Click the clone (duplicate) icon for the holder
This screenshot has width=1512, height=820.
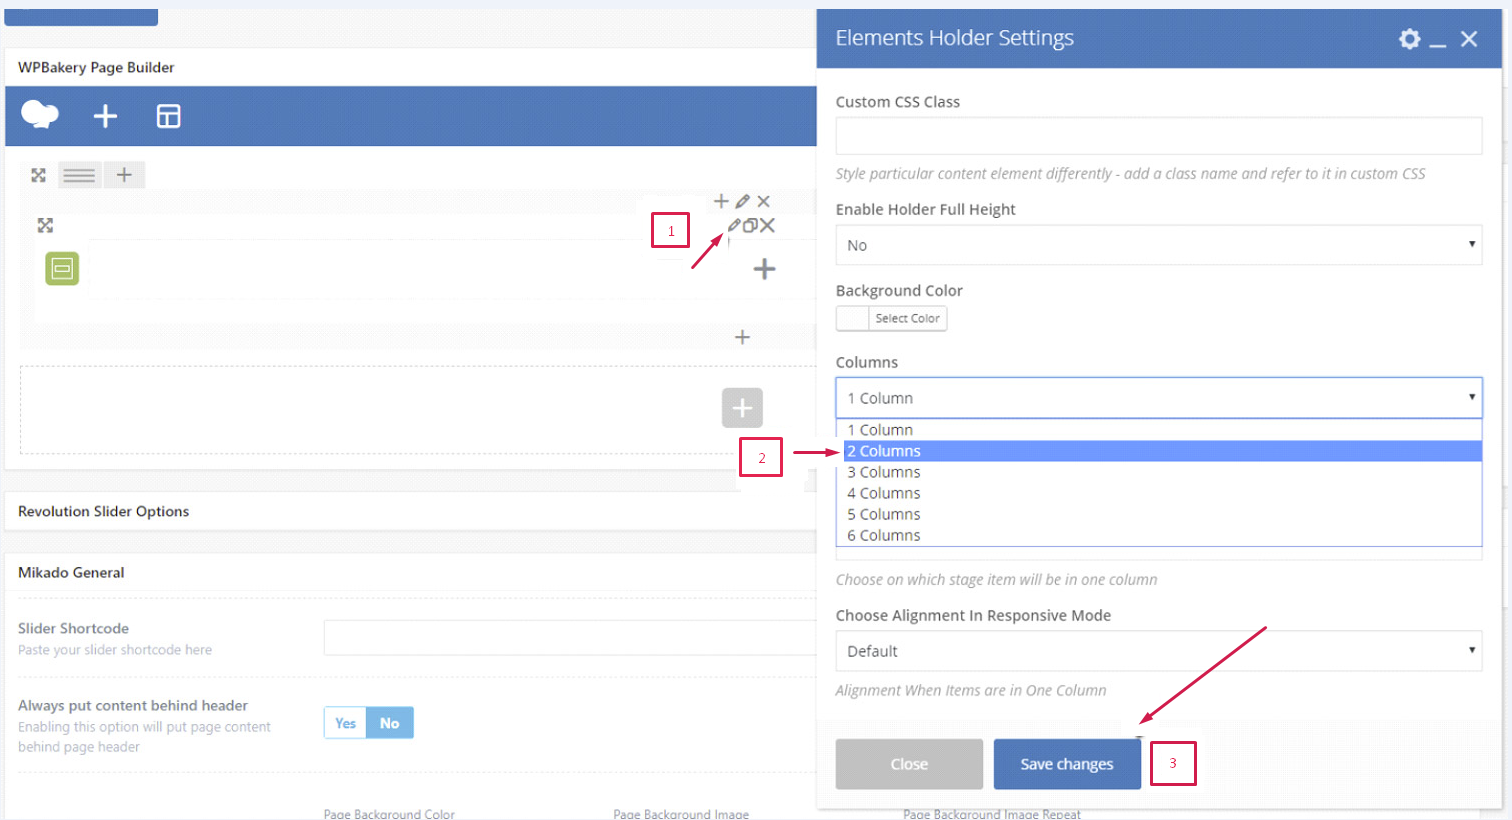tap(750, 225)
